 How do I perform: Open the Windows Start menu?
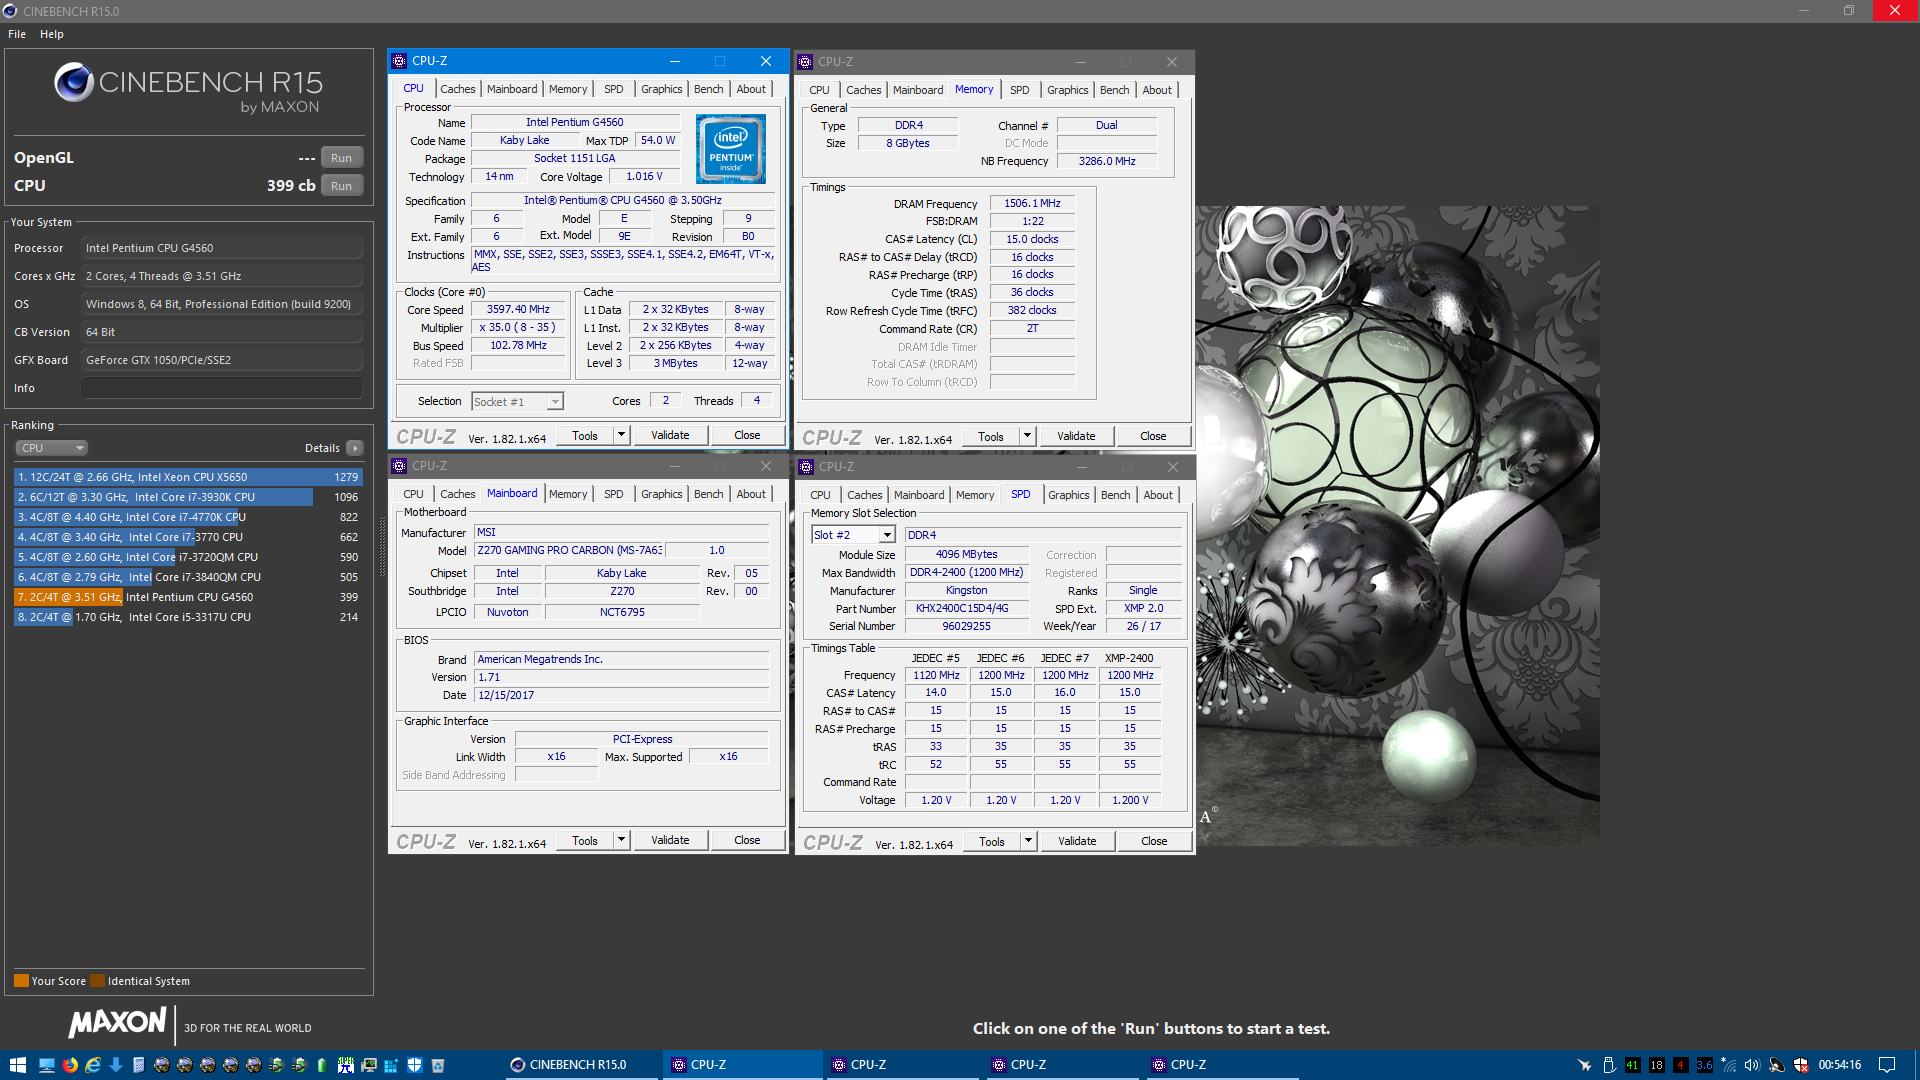tap(17, 1065)
